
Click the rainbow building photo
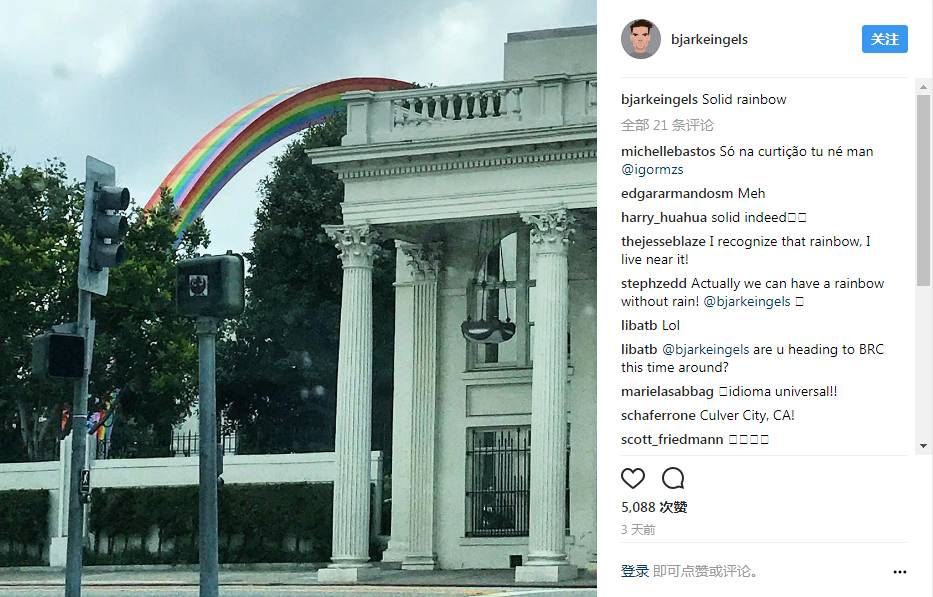(298, 298)
